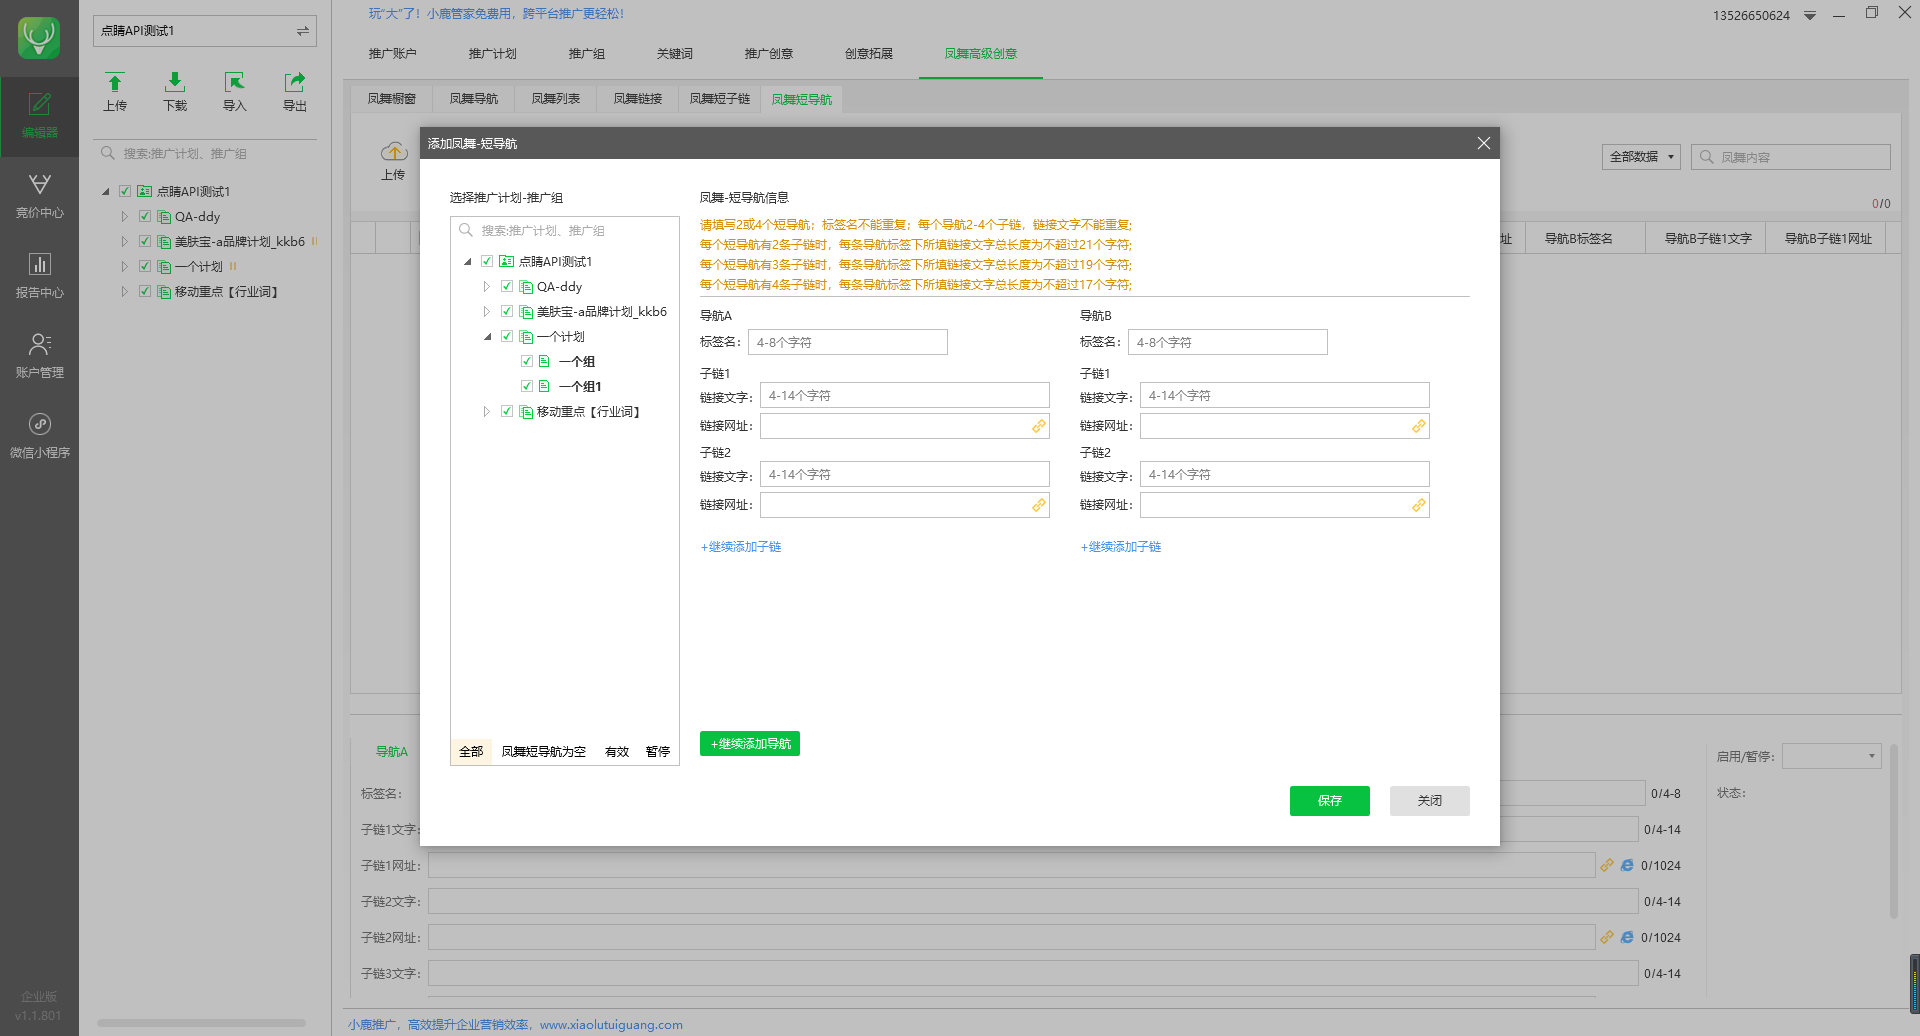
Task: Toggle 一个组 checkbox in dialog
Action: (527, 361)
